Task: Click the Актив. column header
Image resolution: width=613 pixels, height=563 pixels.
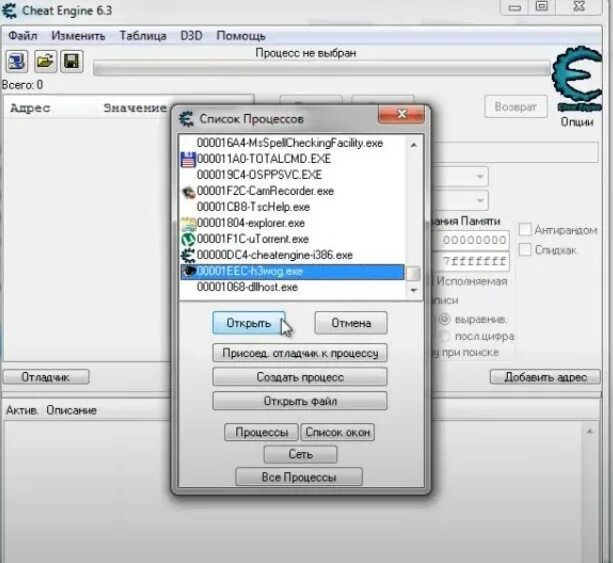Action: (22, 410)
